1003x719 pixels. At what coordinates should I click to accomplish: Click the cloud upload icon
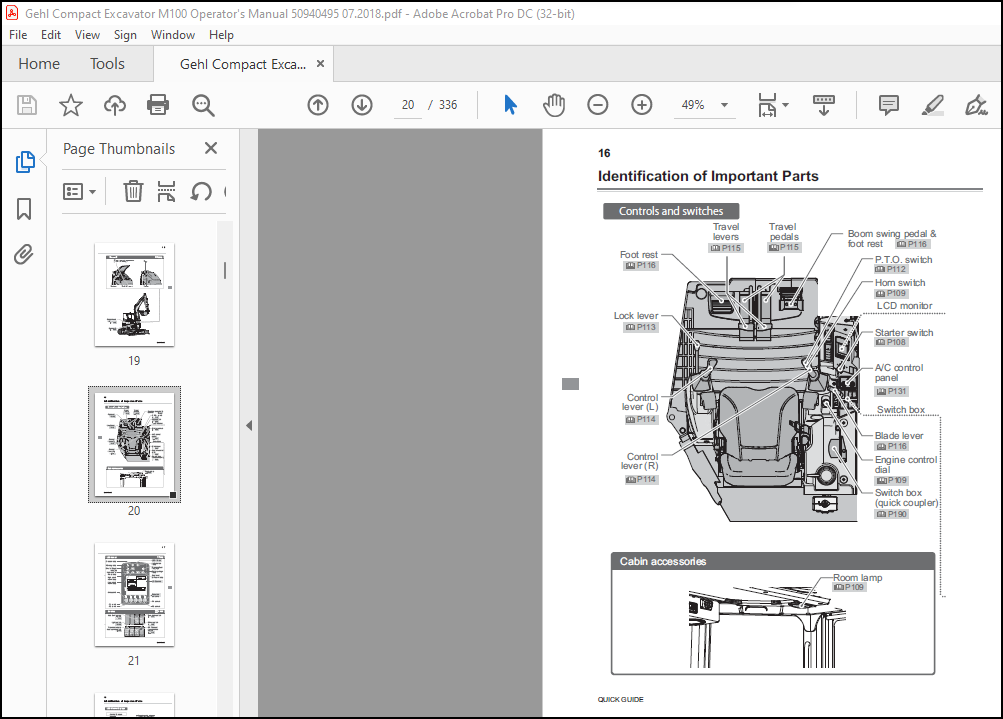115,105
